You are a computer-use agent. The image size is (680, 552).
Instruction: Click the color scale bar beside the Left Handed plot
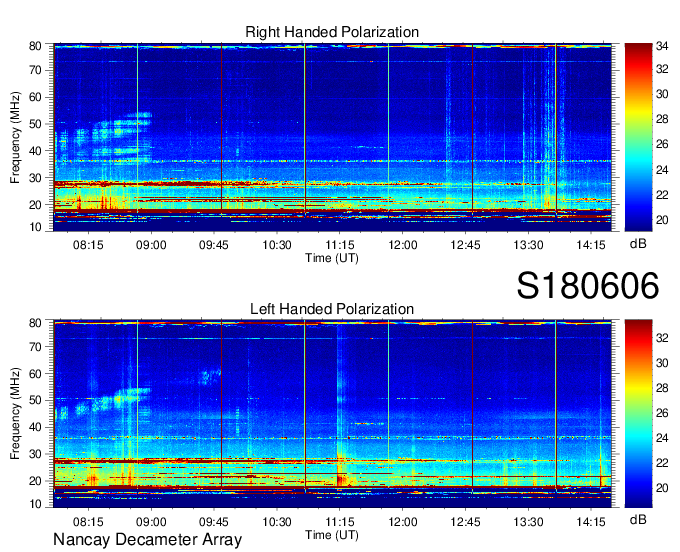click(638, 414)
